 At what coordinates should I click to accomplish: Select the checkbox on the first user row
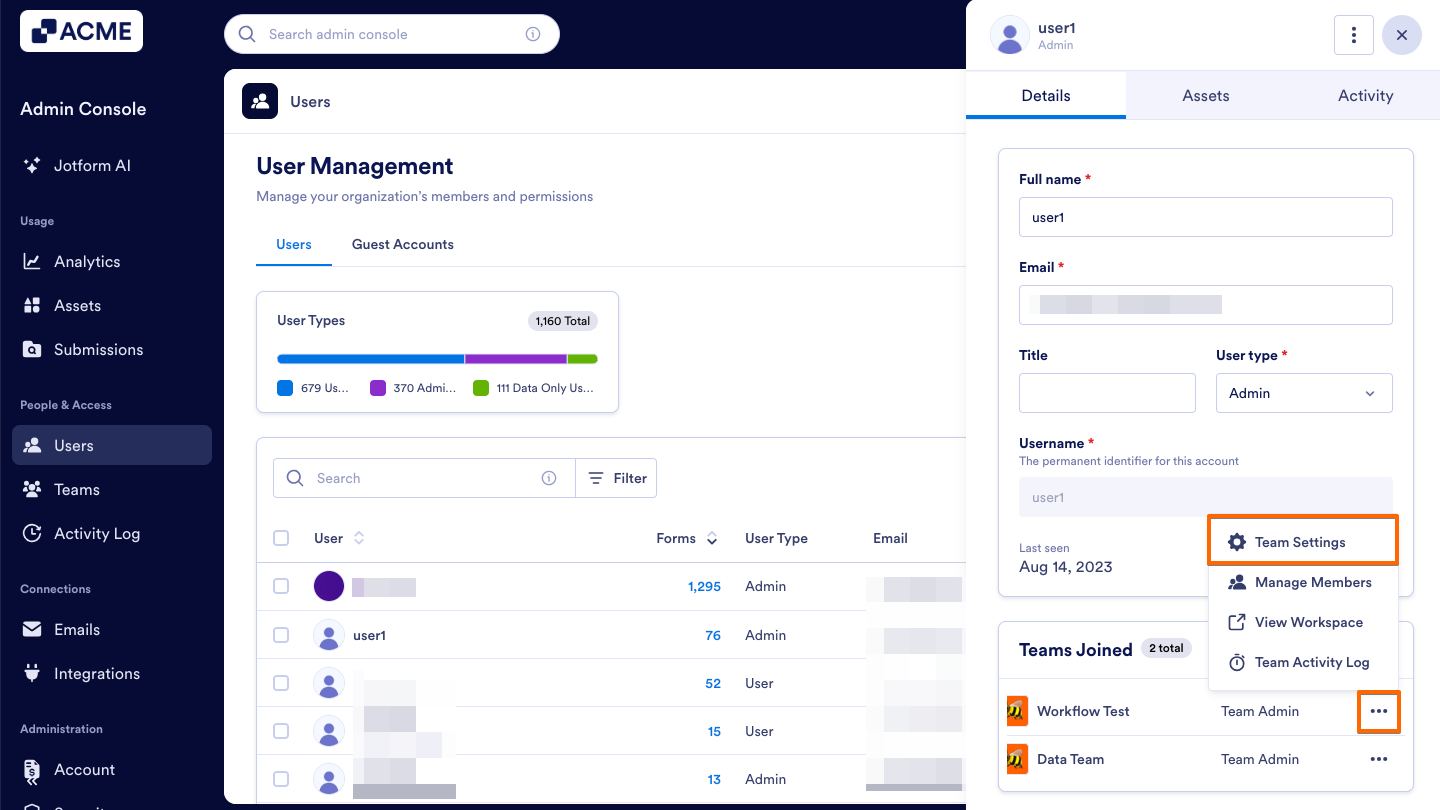281,586
